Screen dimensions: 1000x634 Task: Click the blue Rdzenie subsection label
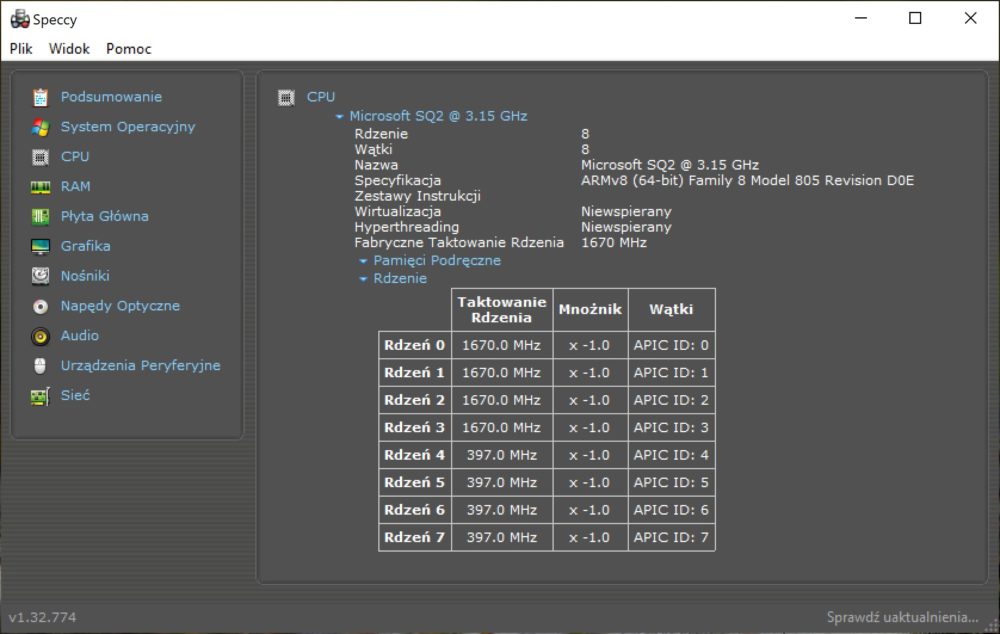(x=400, y=278)
